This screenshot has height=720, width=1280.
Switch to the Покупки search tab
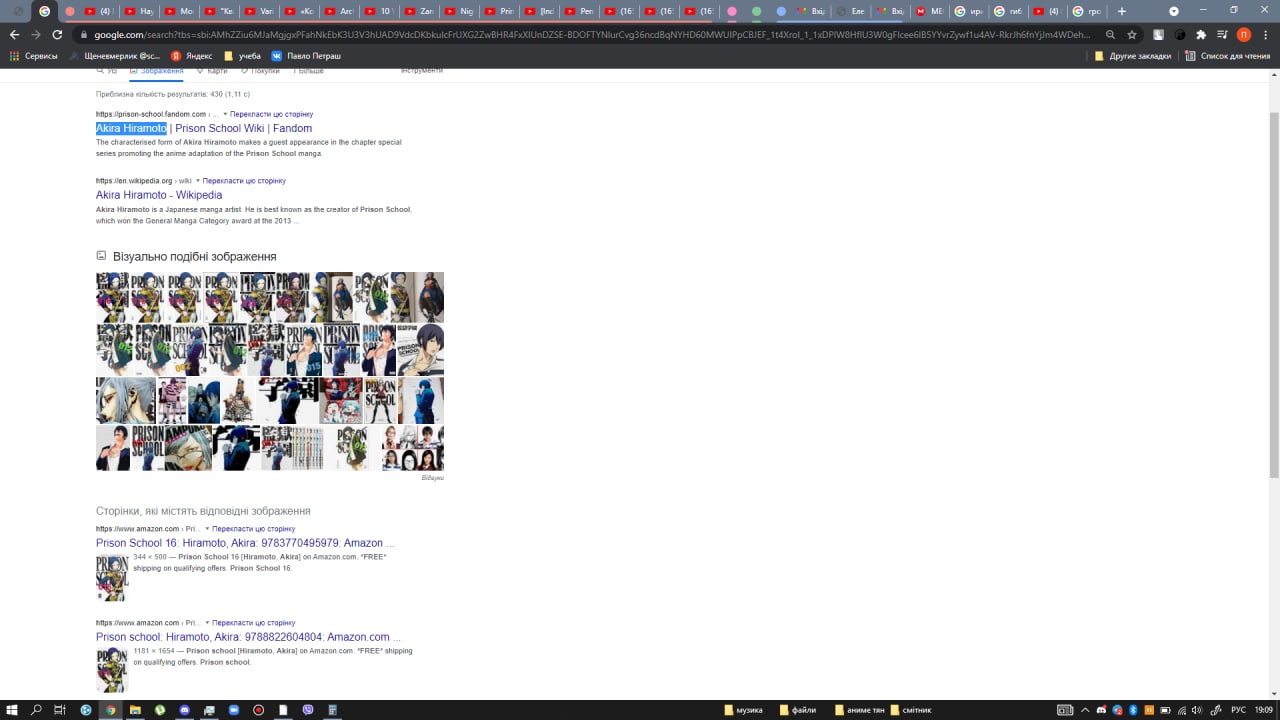coord(260,71)
